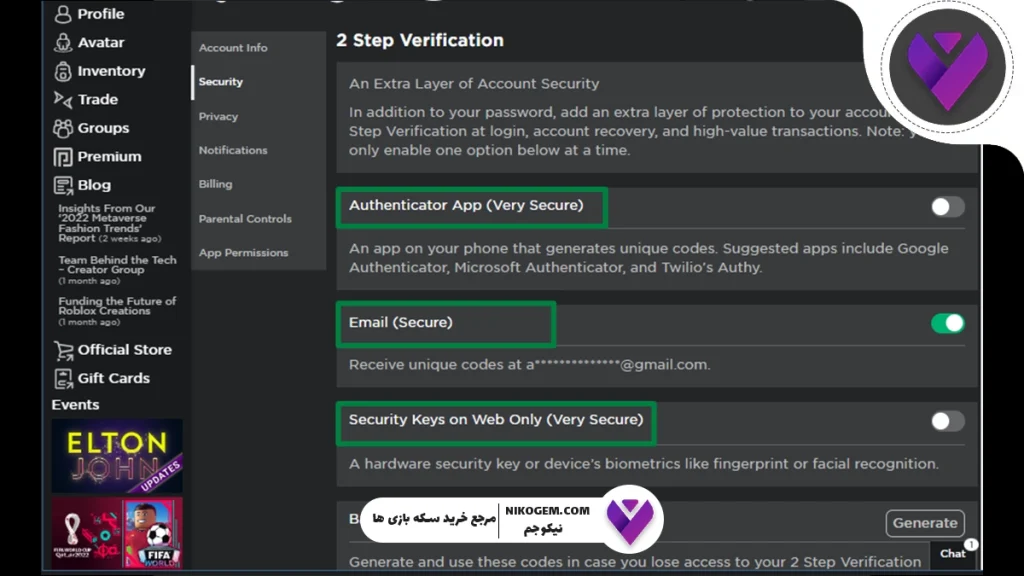Open the Notifications settings tab
This screenshot has width=1024, height=576.
pyautogui.click(x=232, y=150)
